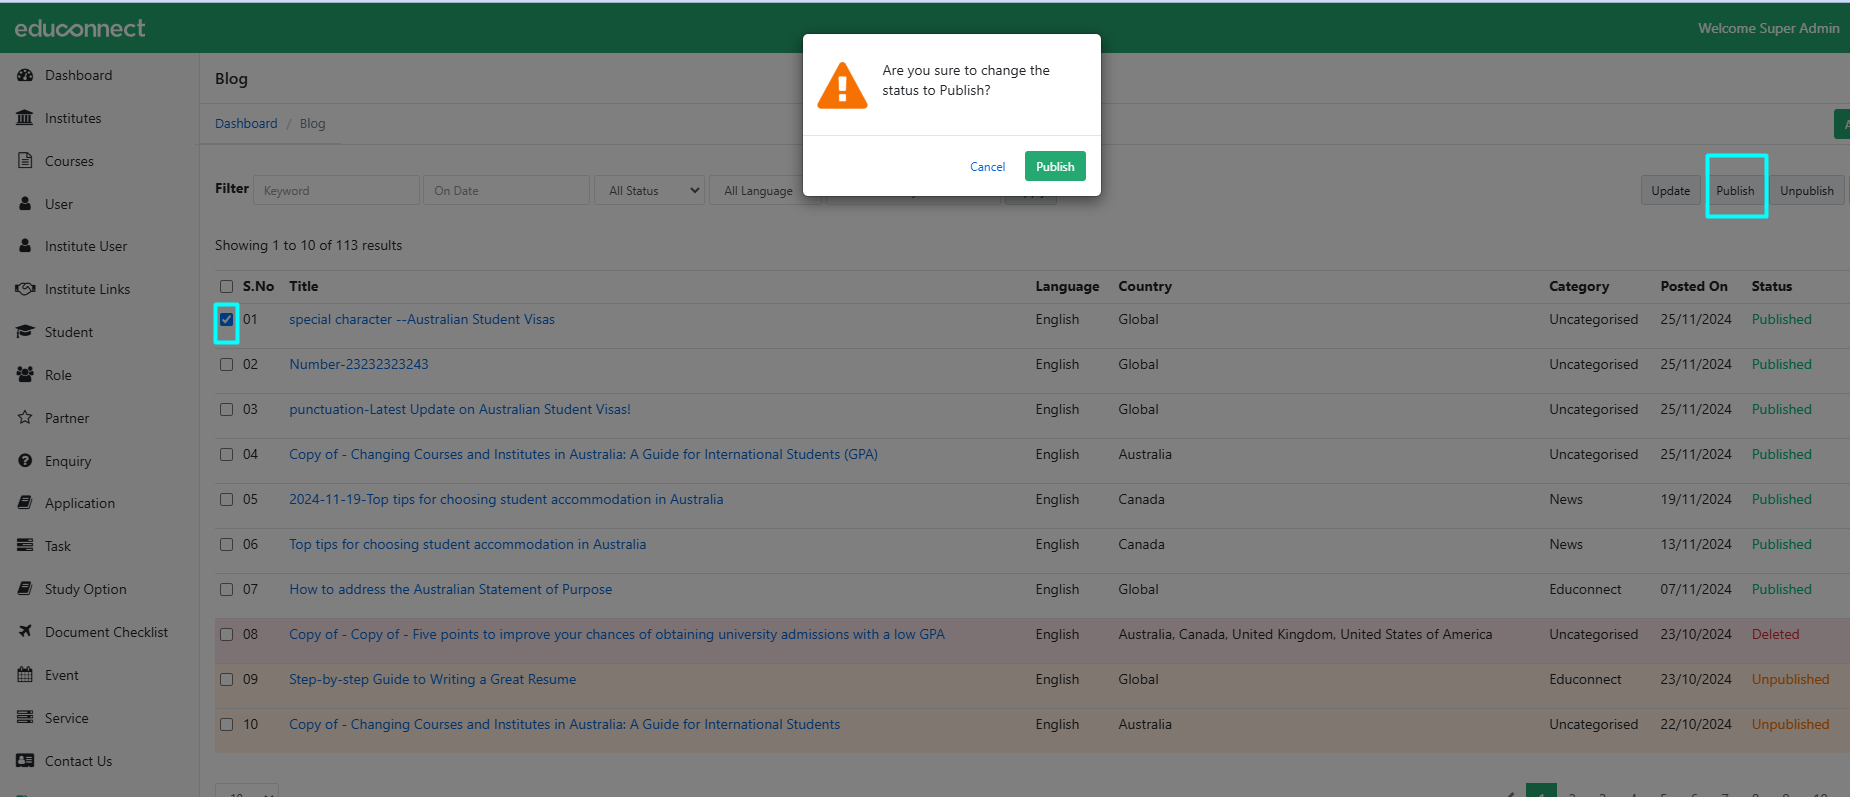The height and width of the screenshot is (797, 1850).
Task: Check the select-all checkbox in table header
Action: [x=227, y=287]
